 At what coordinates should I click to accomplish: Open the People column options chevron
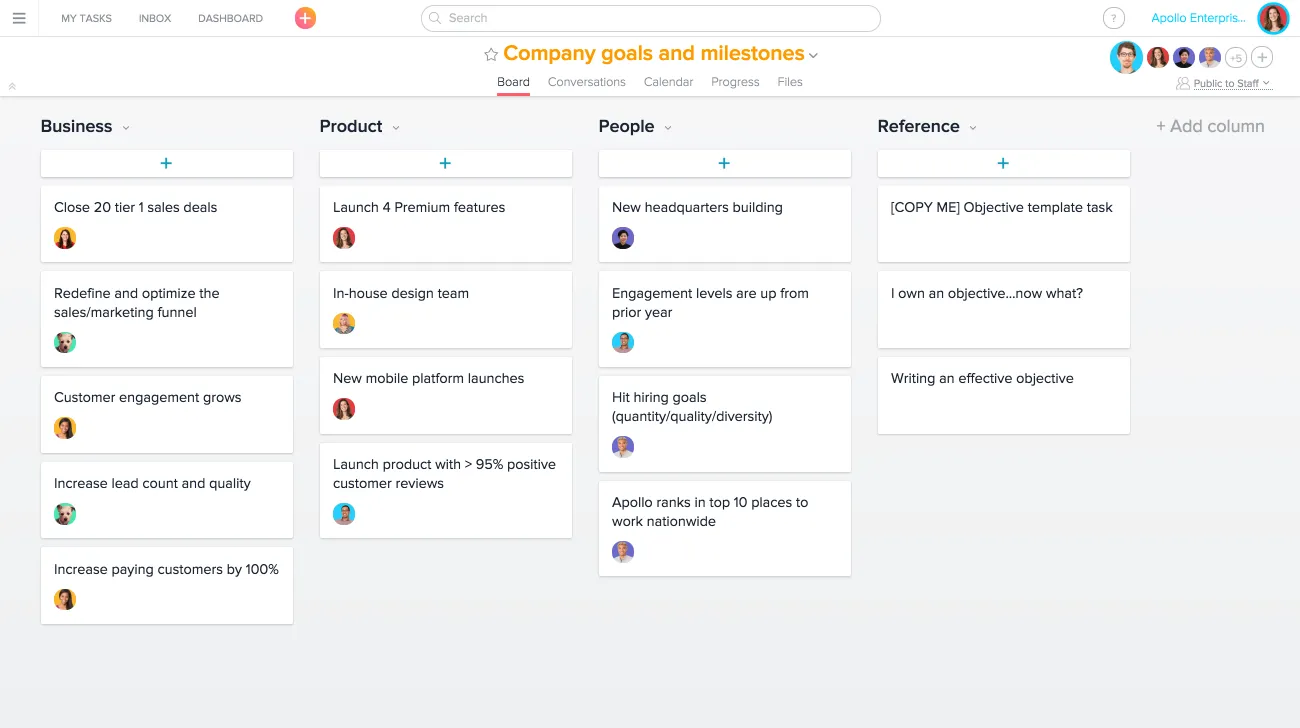[x=668, y=128]
